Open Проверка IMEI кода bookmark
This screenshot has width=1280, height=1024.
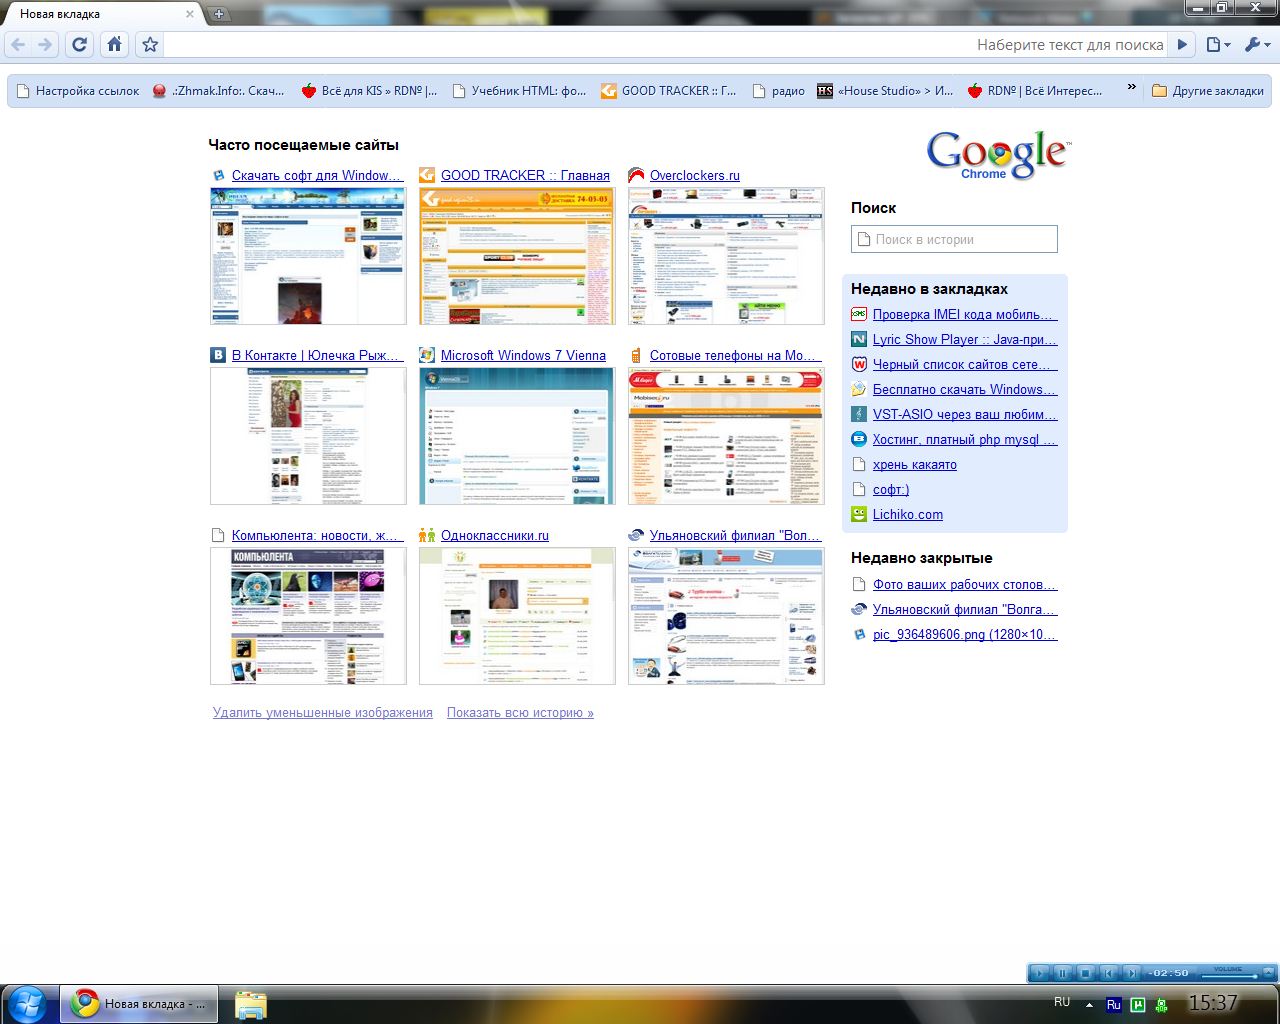pos(965,314)
